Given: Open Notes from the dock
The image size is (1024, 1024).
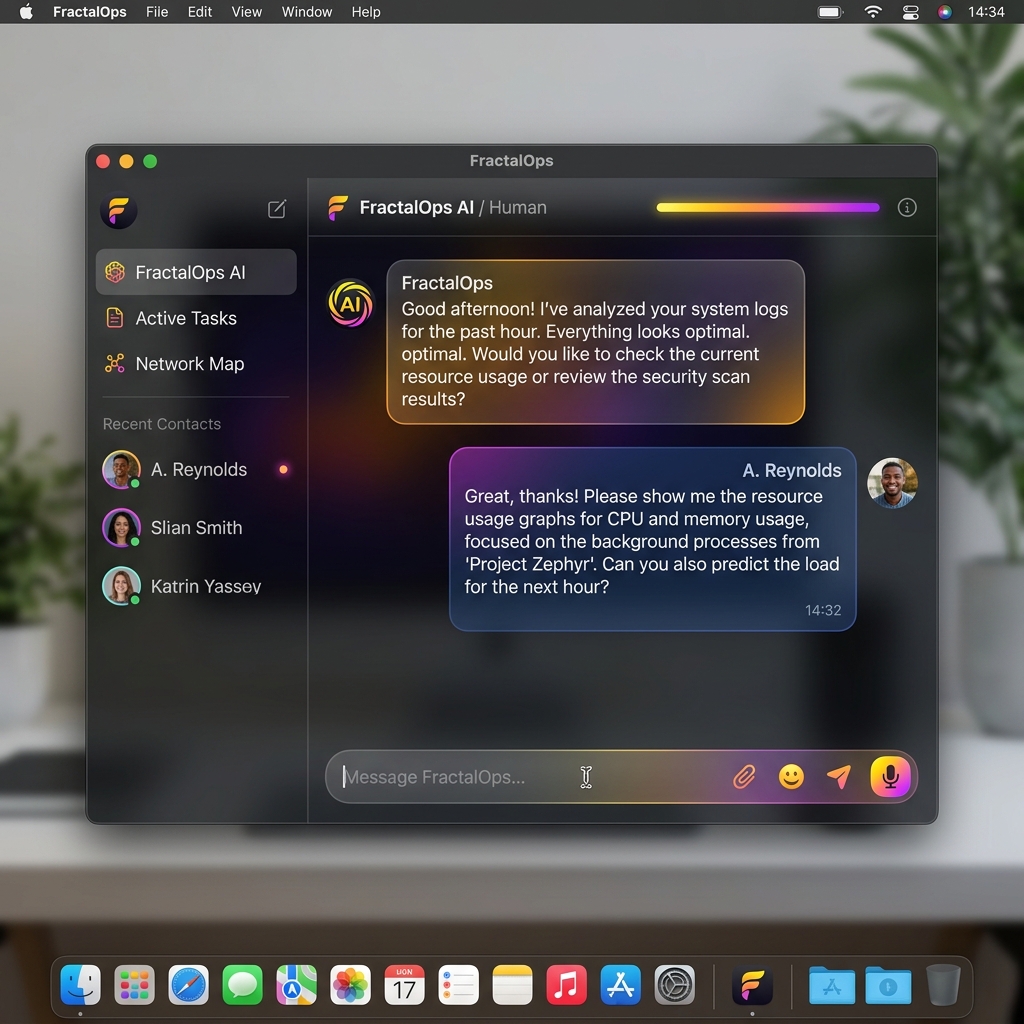Looking at the screenshot, I should (513, 984).
